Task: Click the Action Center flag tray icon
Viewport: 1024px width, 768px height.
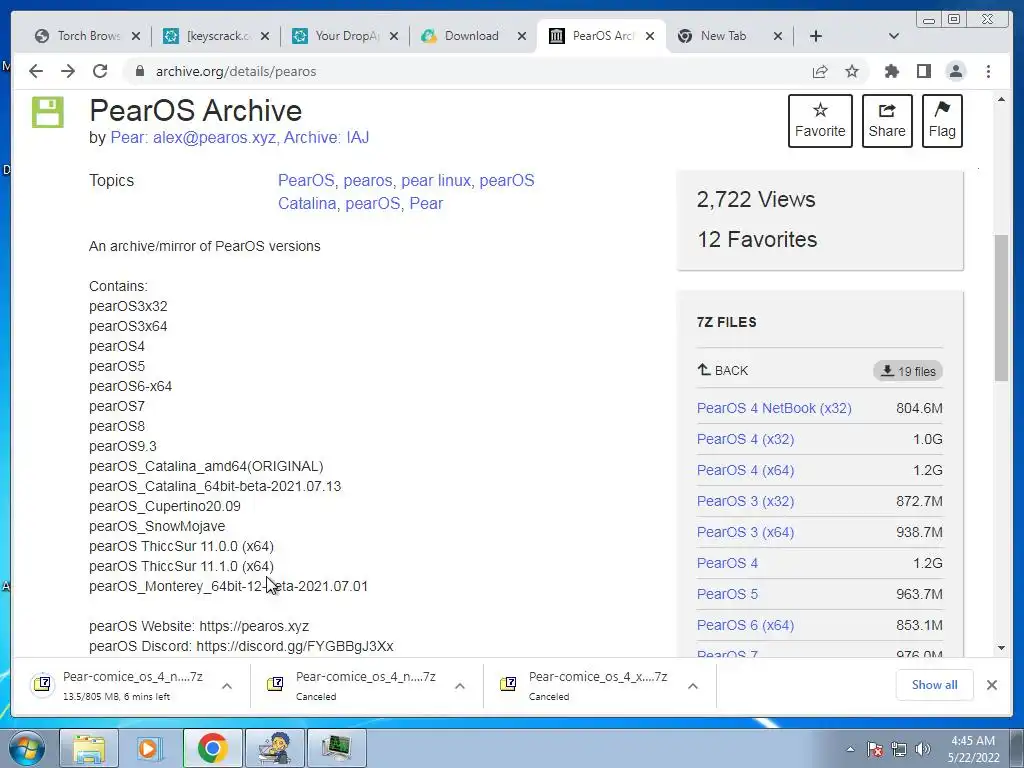Action: [875, 749]
